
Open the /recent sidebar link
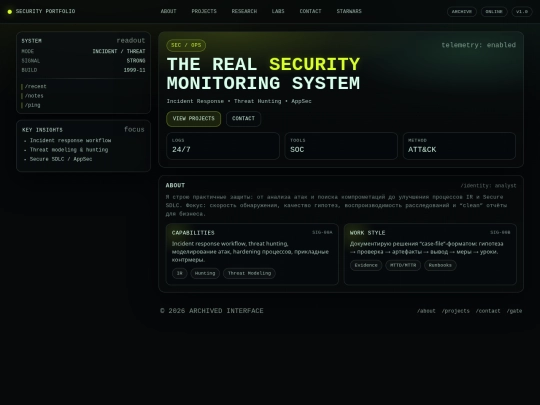pyautogui.click(x=34, y=86)
